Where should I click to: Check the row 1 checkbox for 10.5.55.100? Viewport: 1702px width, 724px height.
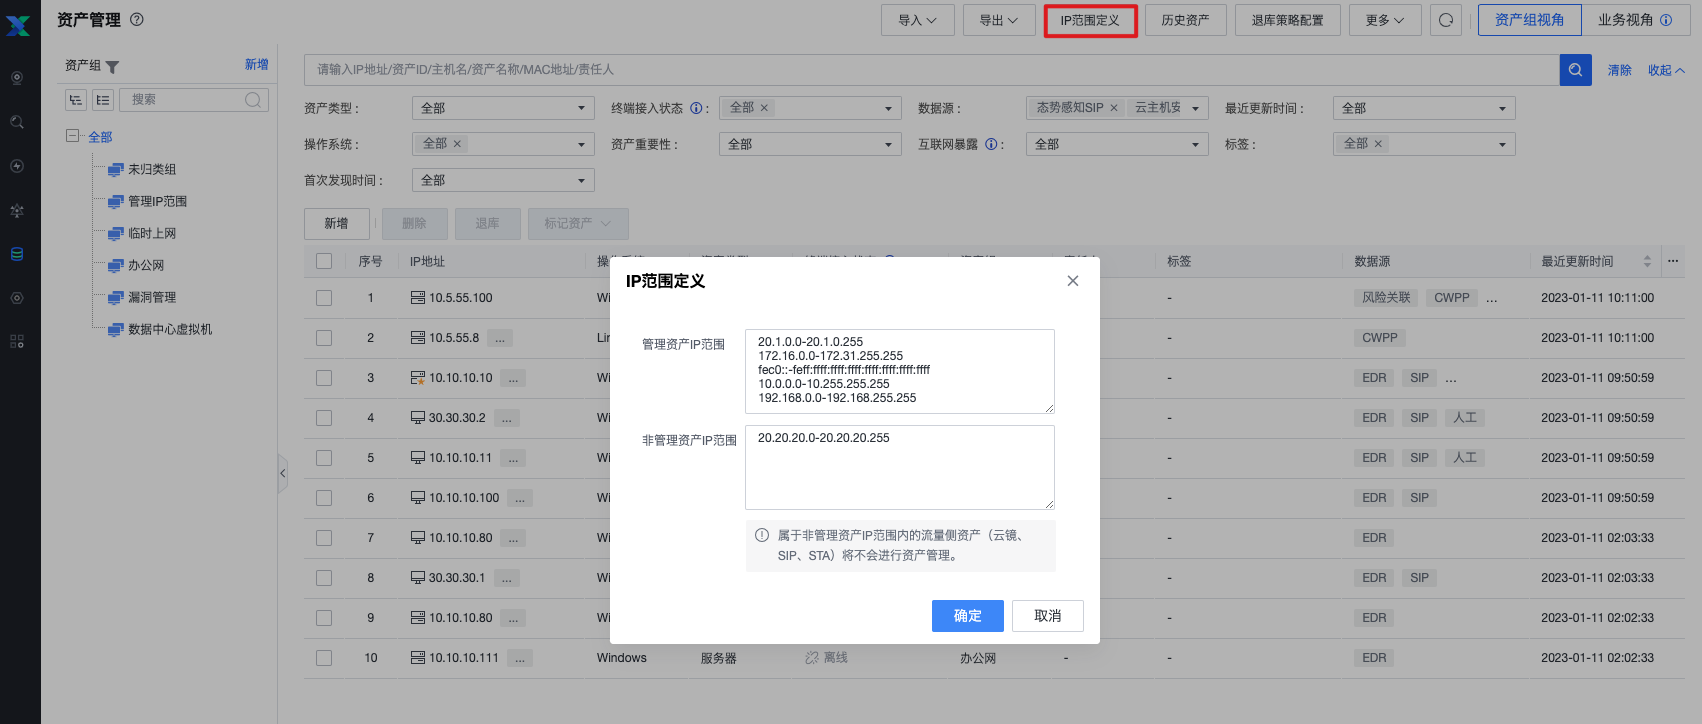[x=324, y=298]
